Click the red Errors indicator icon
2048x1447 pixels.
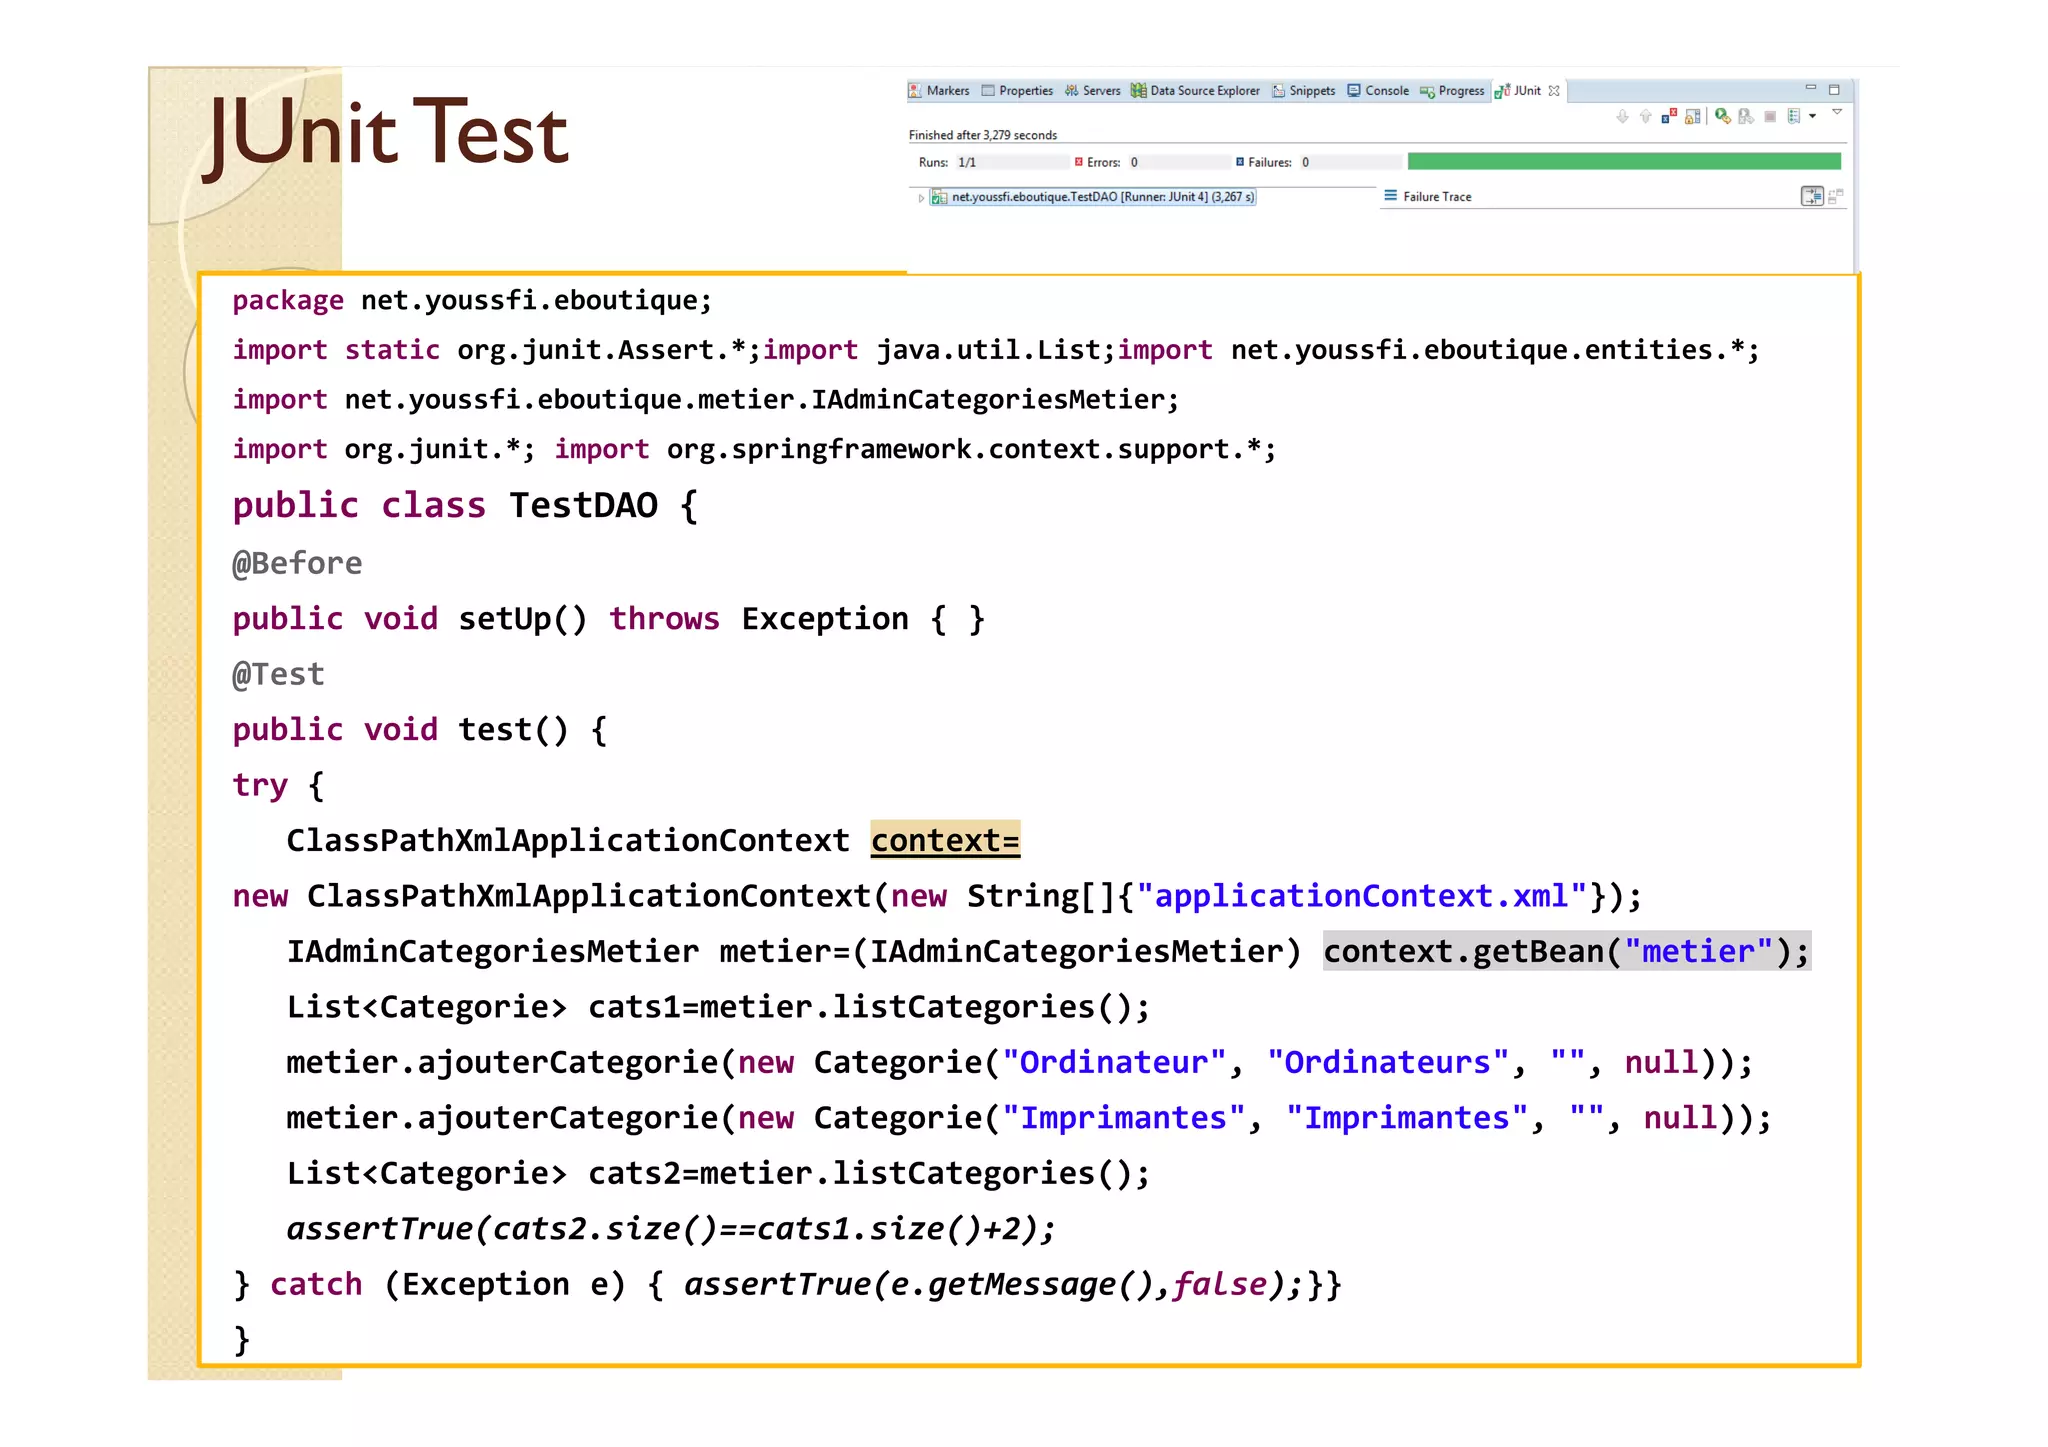(x=1079, y=161)
